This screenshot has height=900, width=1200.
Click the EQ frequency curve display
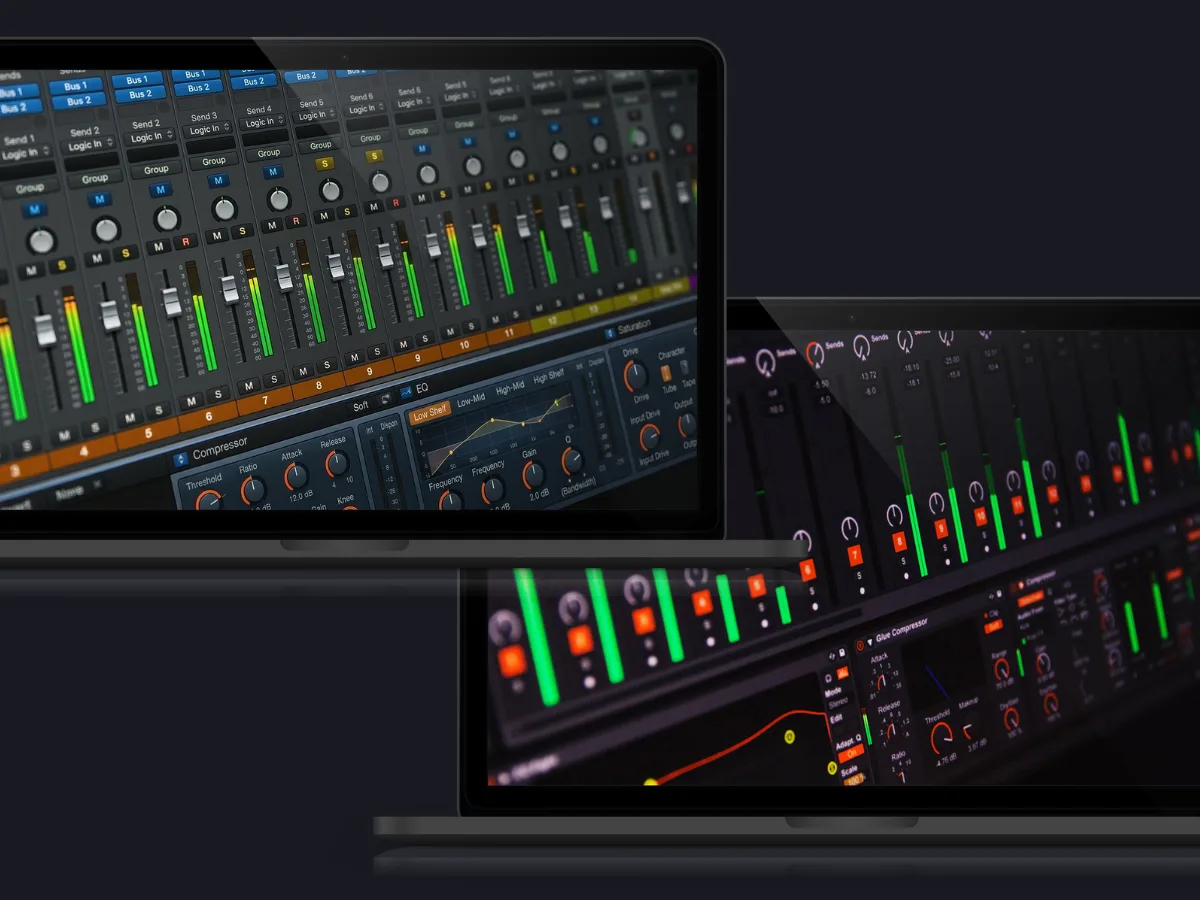point(500,434)
